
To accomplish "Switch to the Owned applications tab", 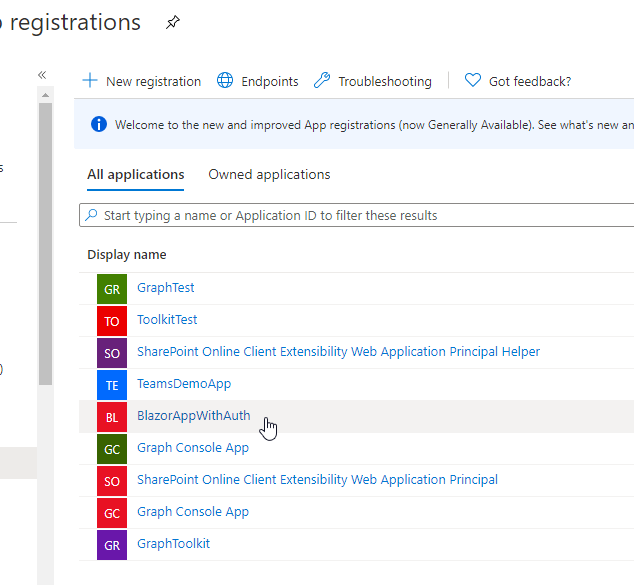I will click(x=269, y=174).
